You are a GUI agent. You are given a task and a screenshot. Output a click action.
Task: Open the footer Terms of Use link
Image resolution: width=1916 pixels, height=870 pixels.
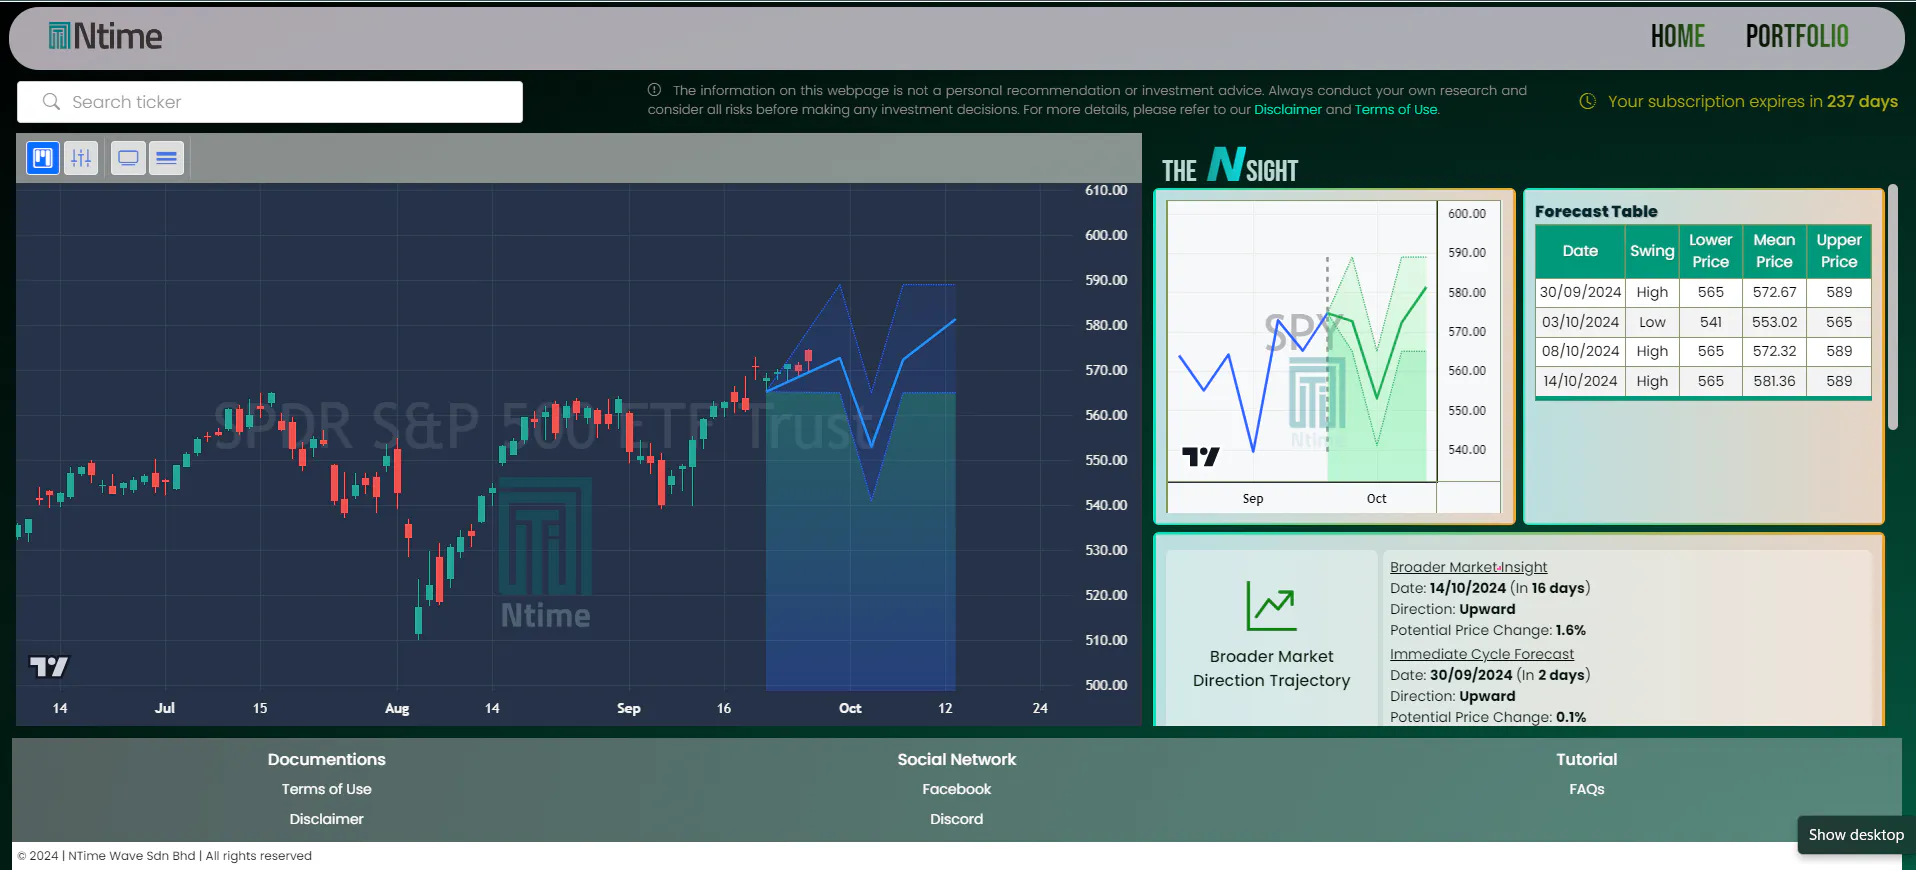(326, 789)
